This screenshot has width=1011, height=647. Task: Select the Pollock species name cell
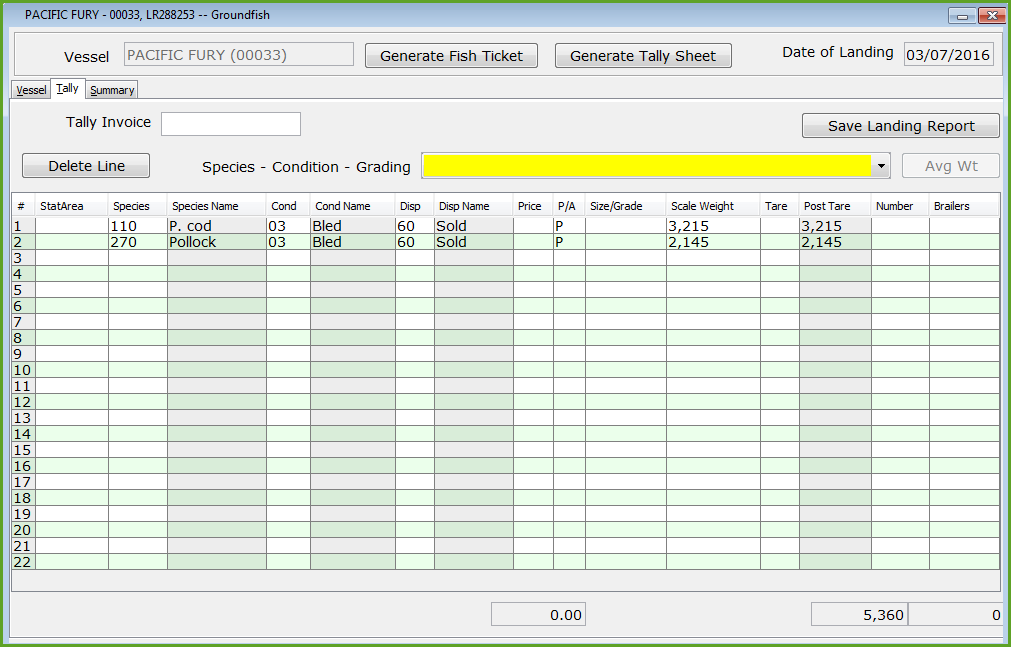tap(216, 242)
